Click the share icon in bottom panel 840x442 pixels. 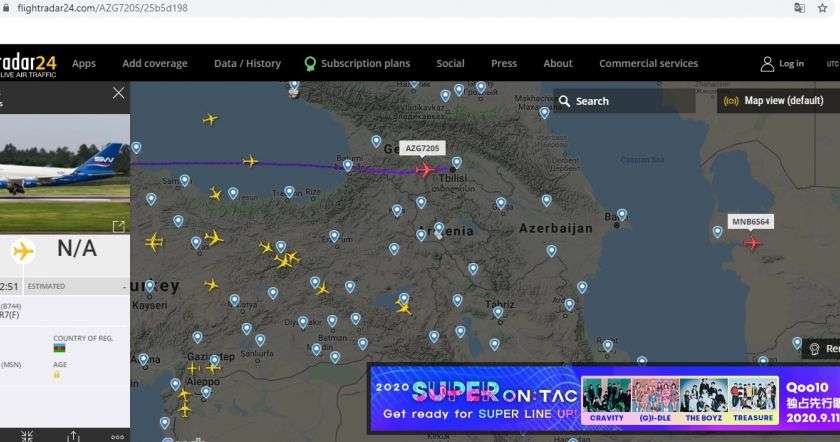tap(73, 435)
